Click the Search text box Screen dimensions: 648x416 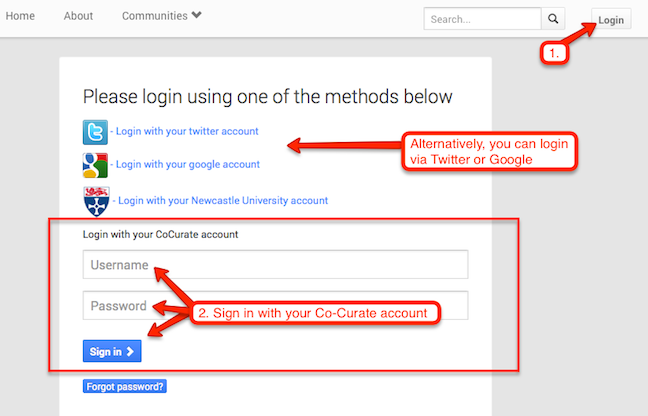pos(482,19)
